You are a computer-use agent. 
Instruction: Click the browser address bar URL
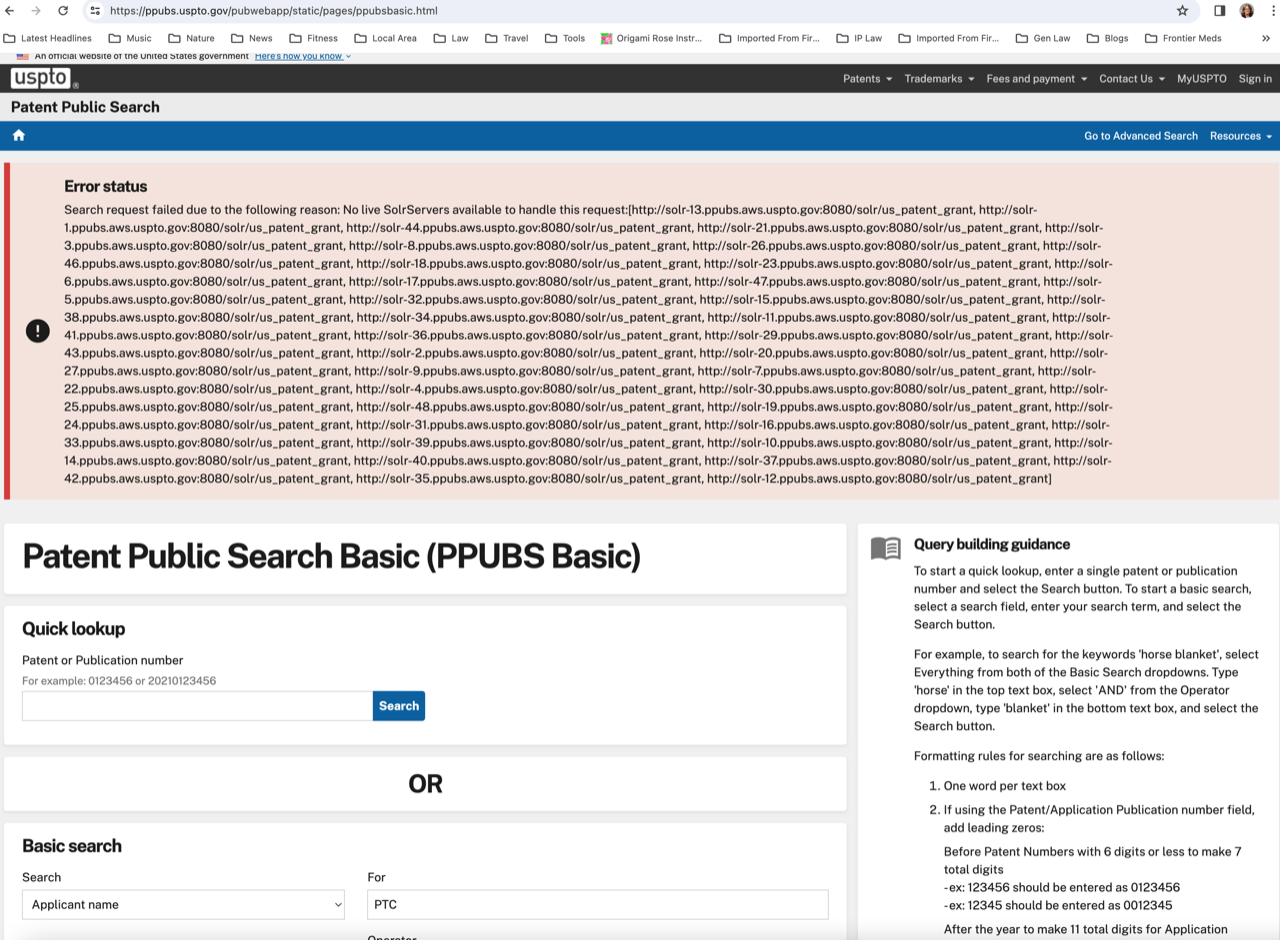click(273, 11)
